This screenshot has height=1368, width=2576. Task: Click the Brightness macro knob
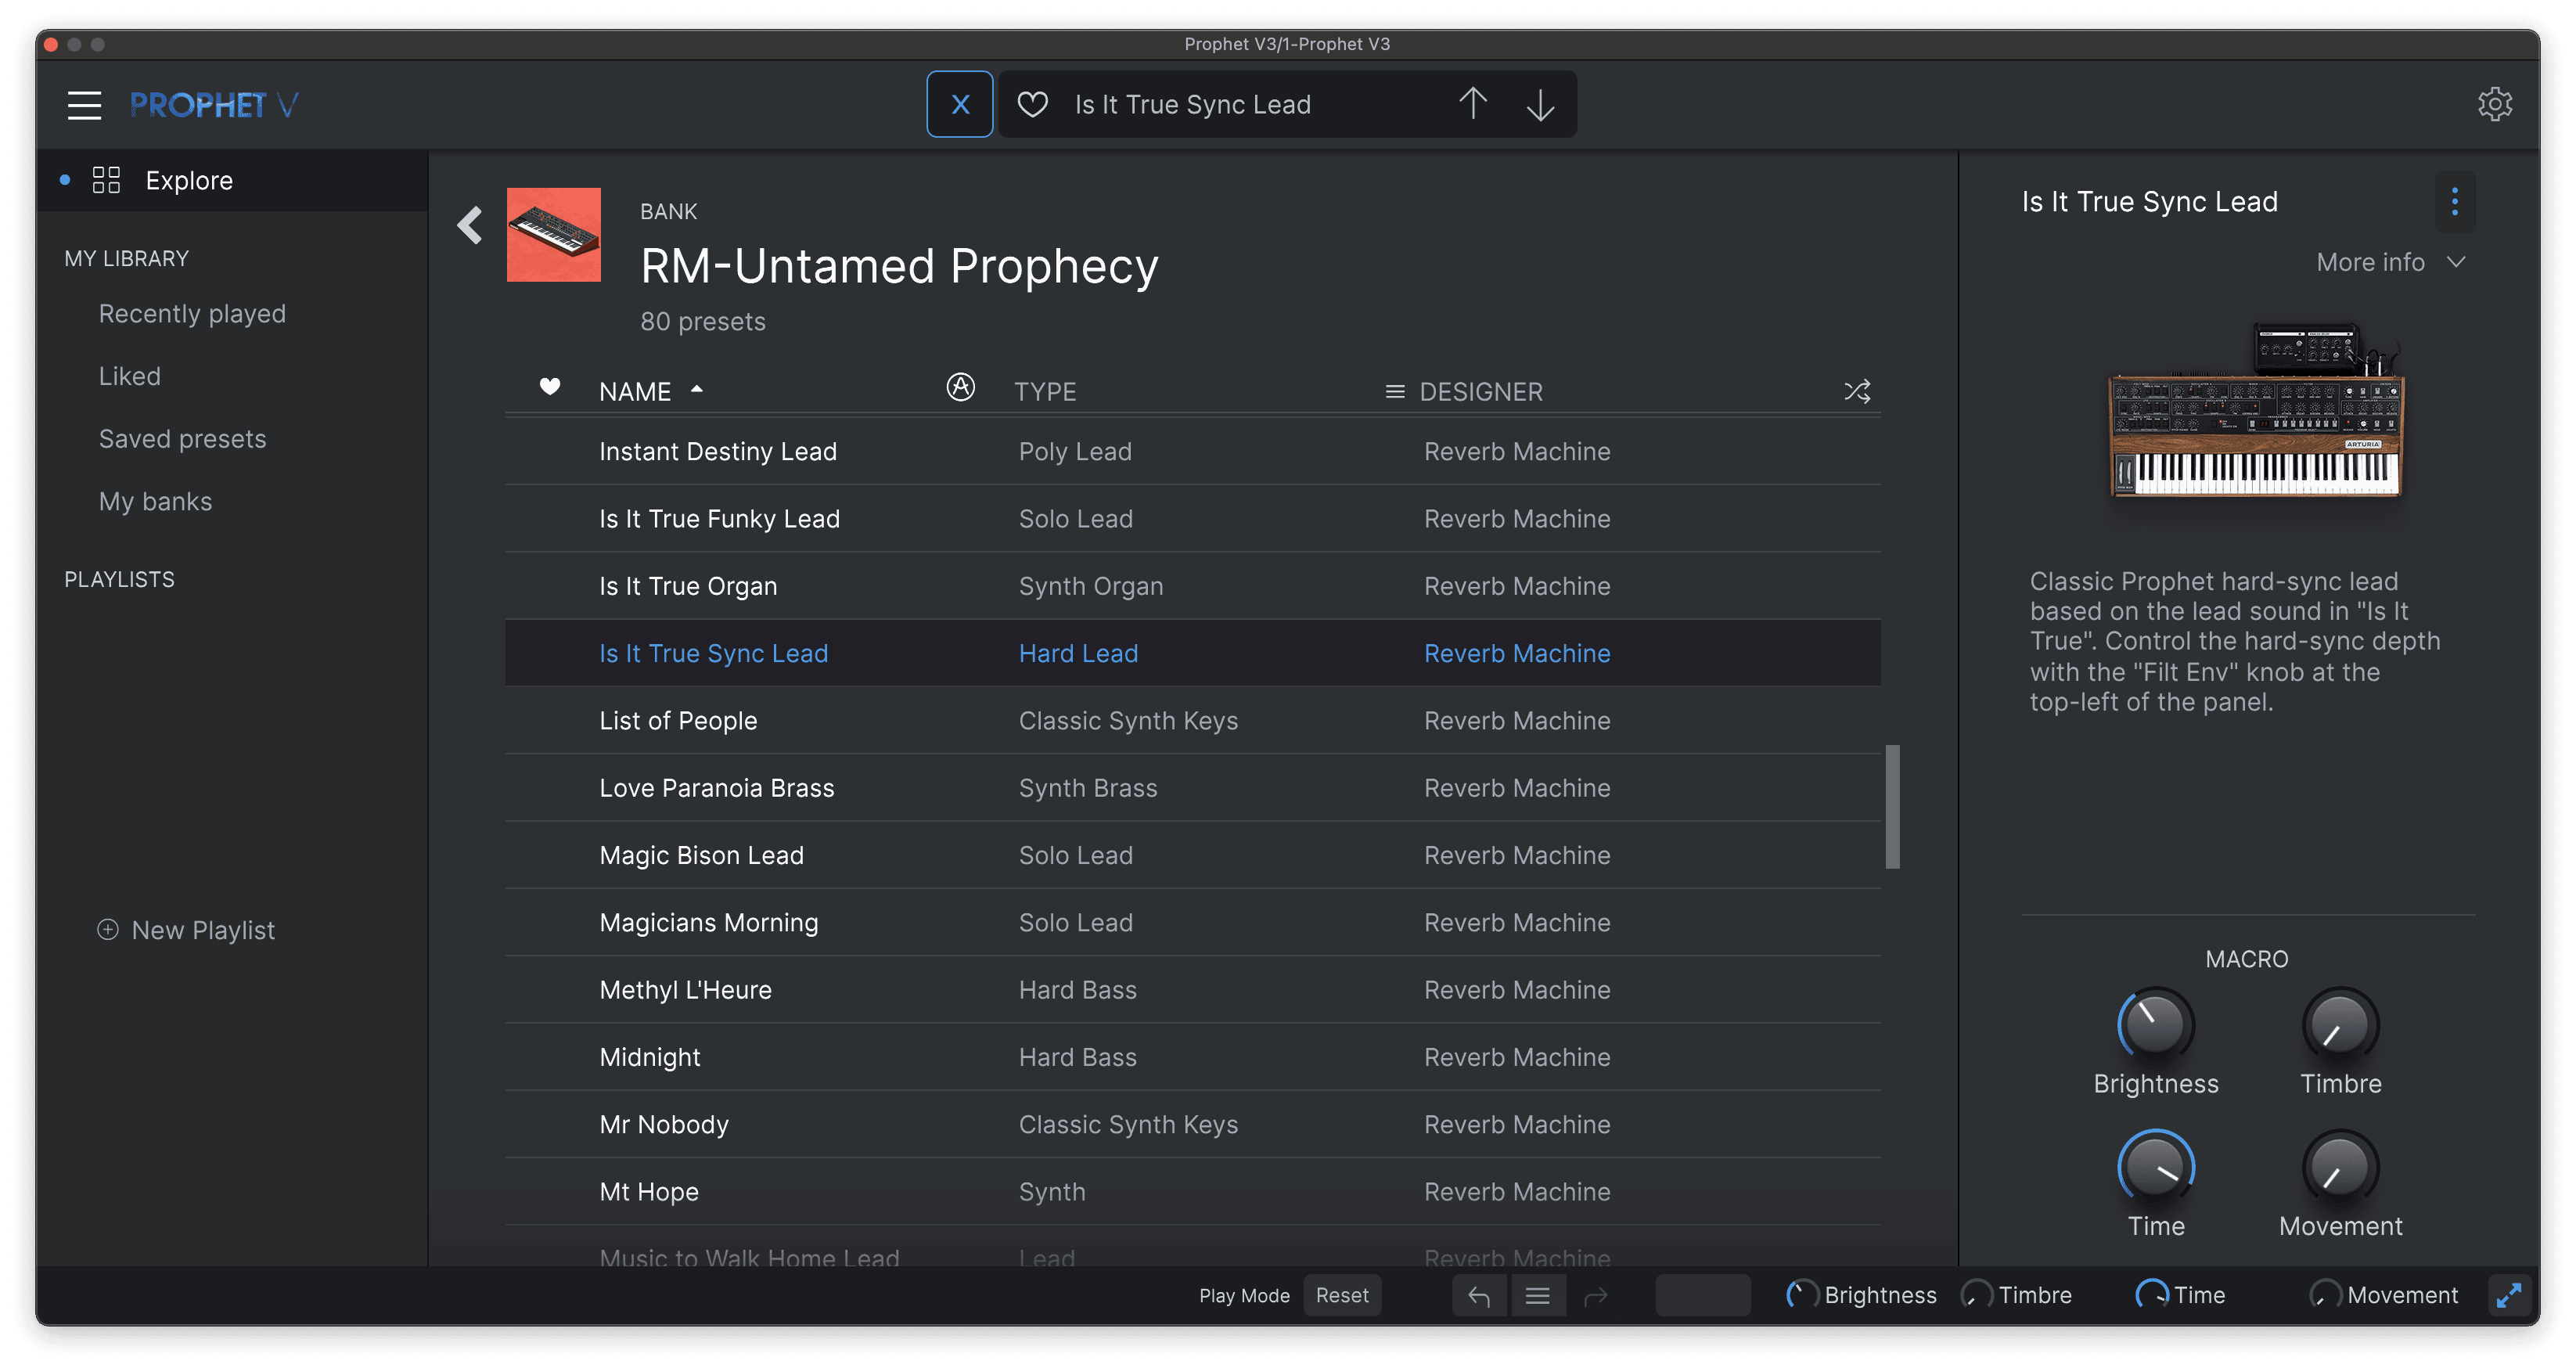click(x=2155, y=1025)
